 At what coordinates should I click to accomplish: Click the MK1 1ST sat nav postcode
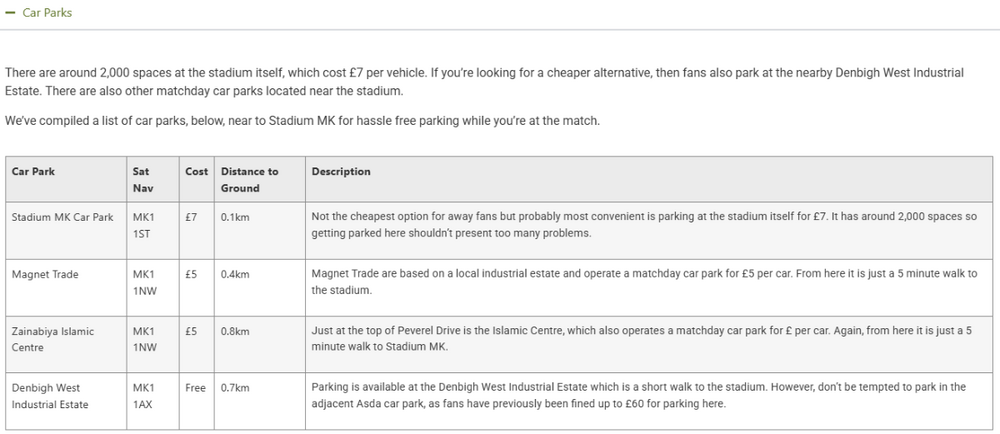(143, 226)
